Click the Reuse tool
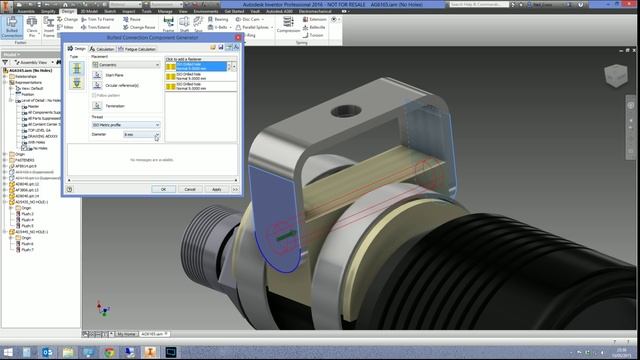This screenshot has width=640, height=360. [132, 19]
